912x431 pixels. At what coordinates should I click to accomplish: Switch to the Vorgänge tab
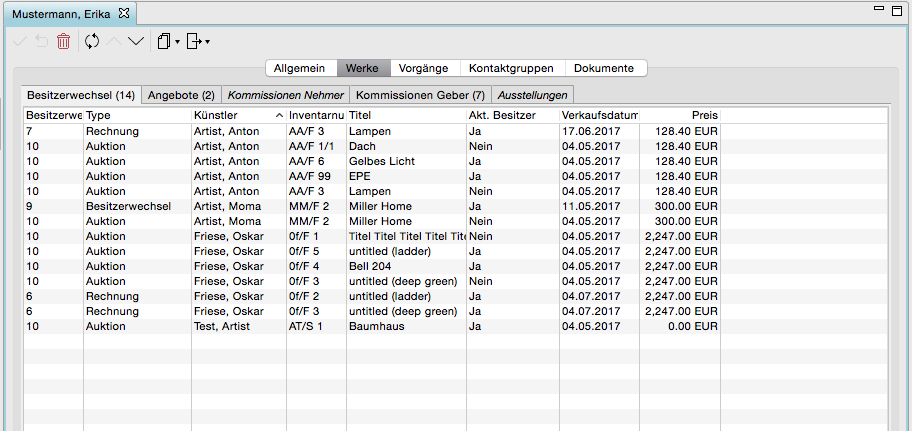(x=423, y=68)
